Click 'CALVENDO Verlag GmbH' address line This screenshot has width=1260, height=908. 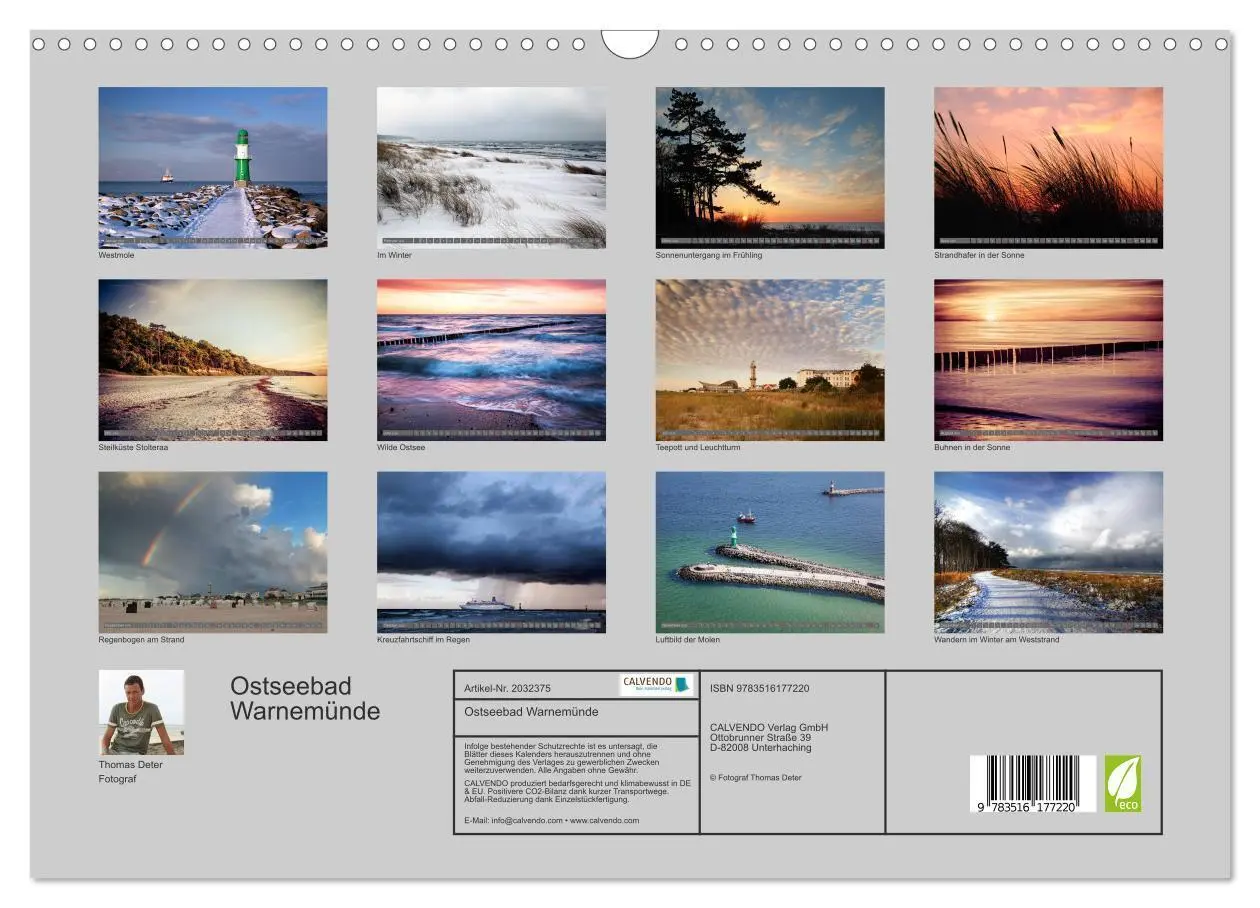click(769, 727)
